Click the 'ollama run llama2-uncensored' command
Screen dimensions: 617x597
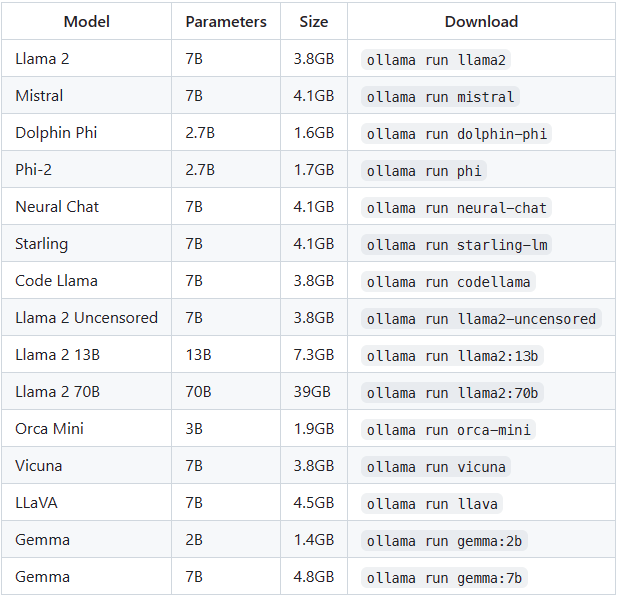coord(481,319)
